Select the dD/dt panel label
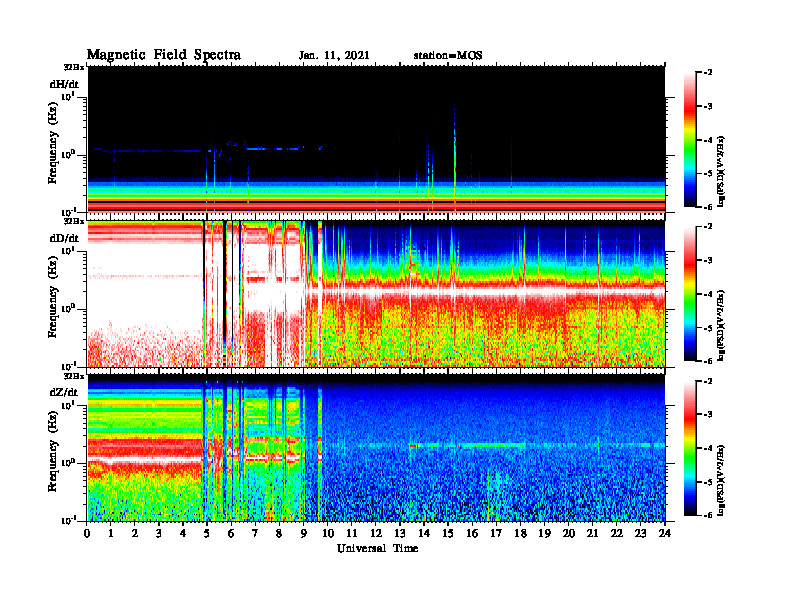 pos(64,238)
